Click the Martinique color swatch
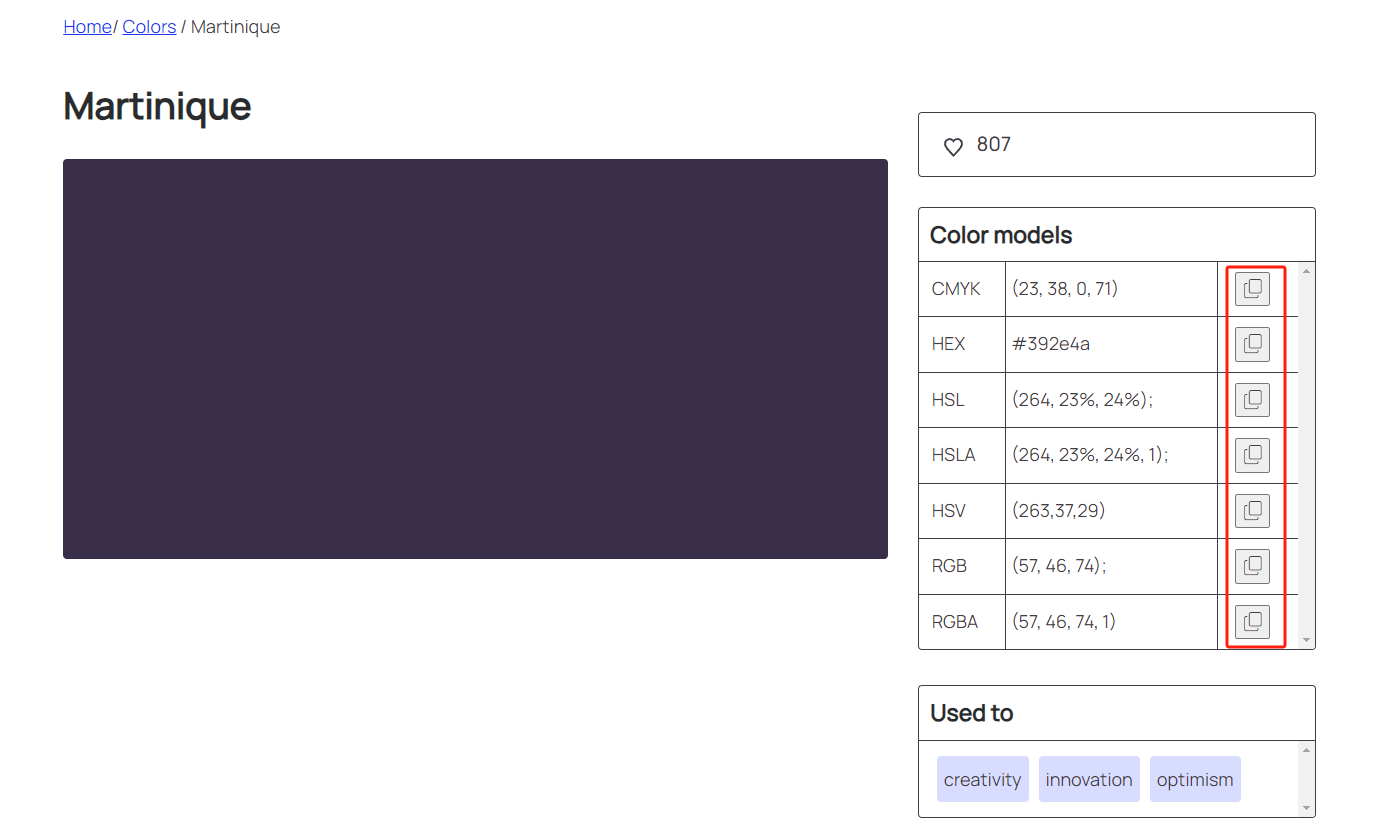Screen dimensions: 1397x827 click(x=475, y=359)
